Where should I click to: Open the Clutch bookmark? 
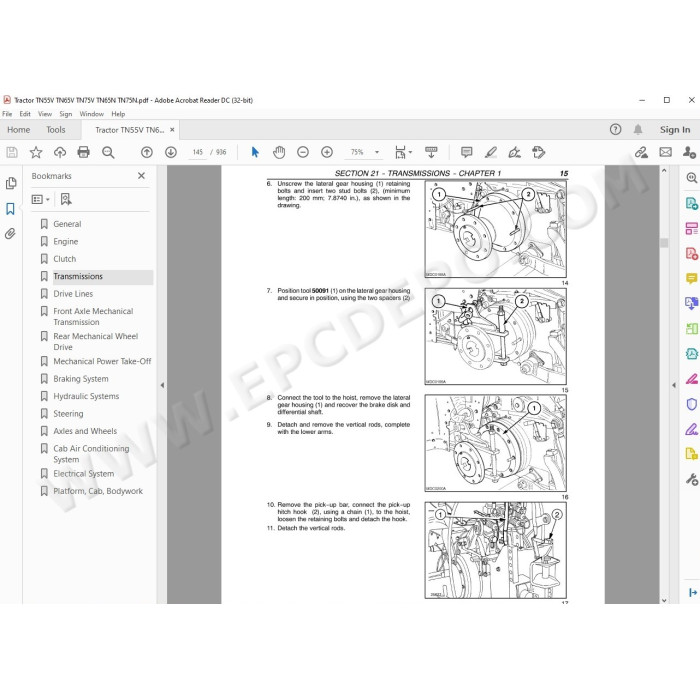(65, 259)
